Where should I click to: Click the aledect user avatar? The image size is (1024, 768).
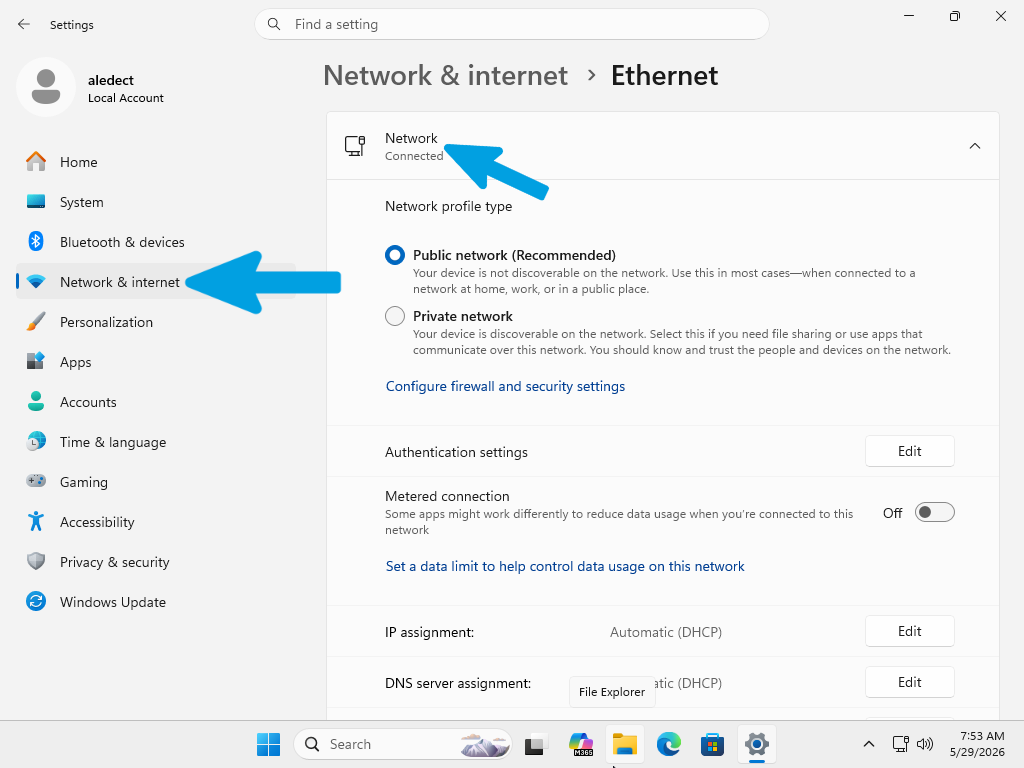46,87
